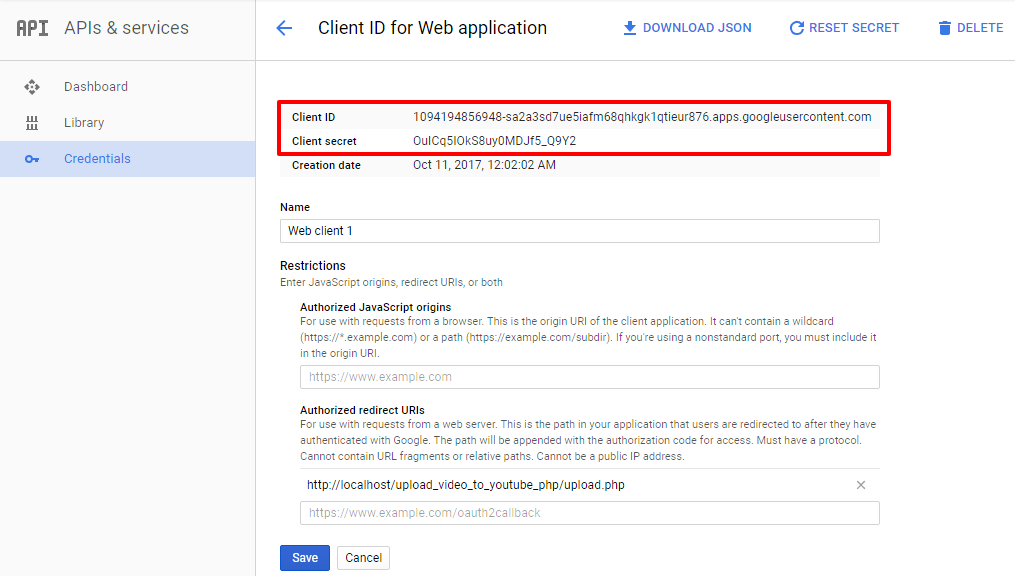Select Credentials in sidebar
Viewport: 1015px width, 576px height.
[128, 159]
